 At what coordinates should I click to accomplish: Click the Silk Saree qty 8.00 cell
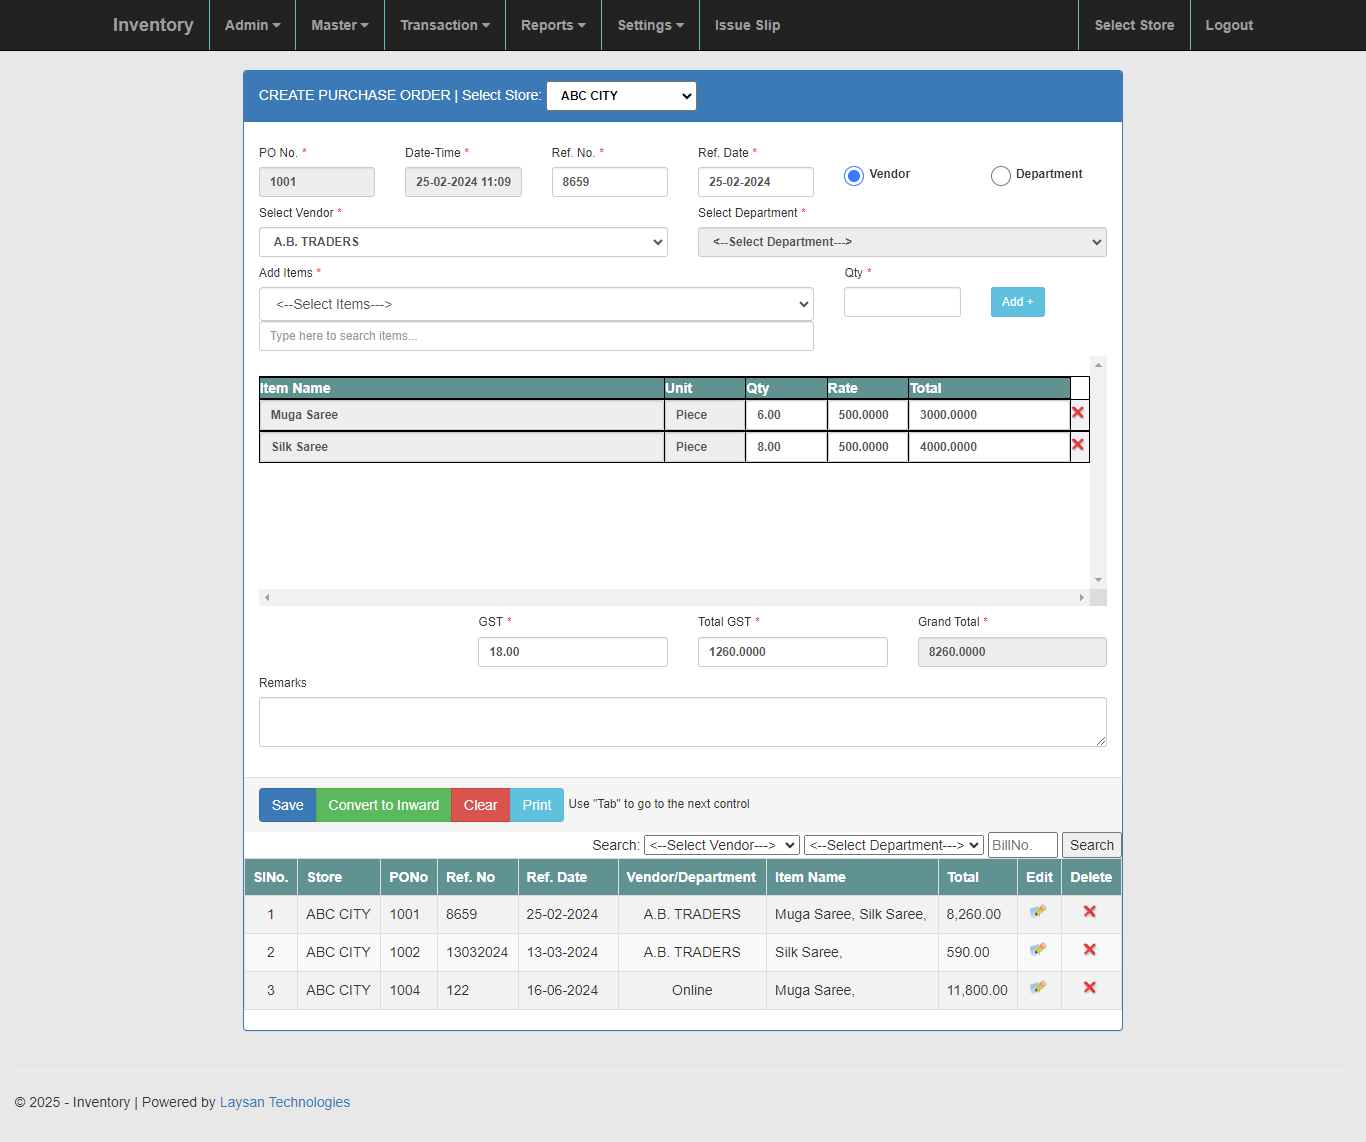click(x=786, y=447)
